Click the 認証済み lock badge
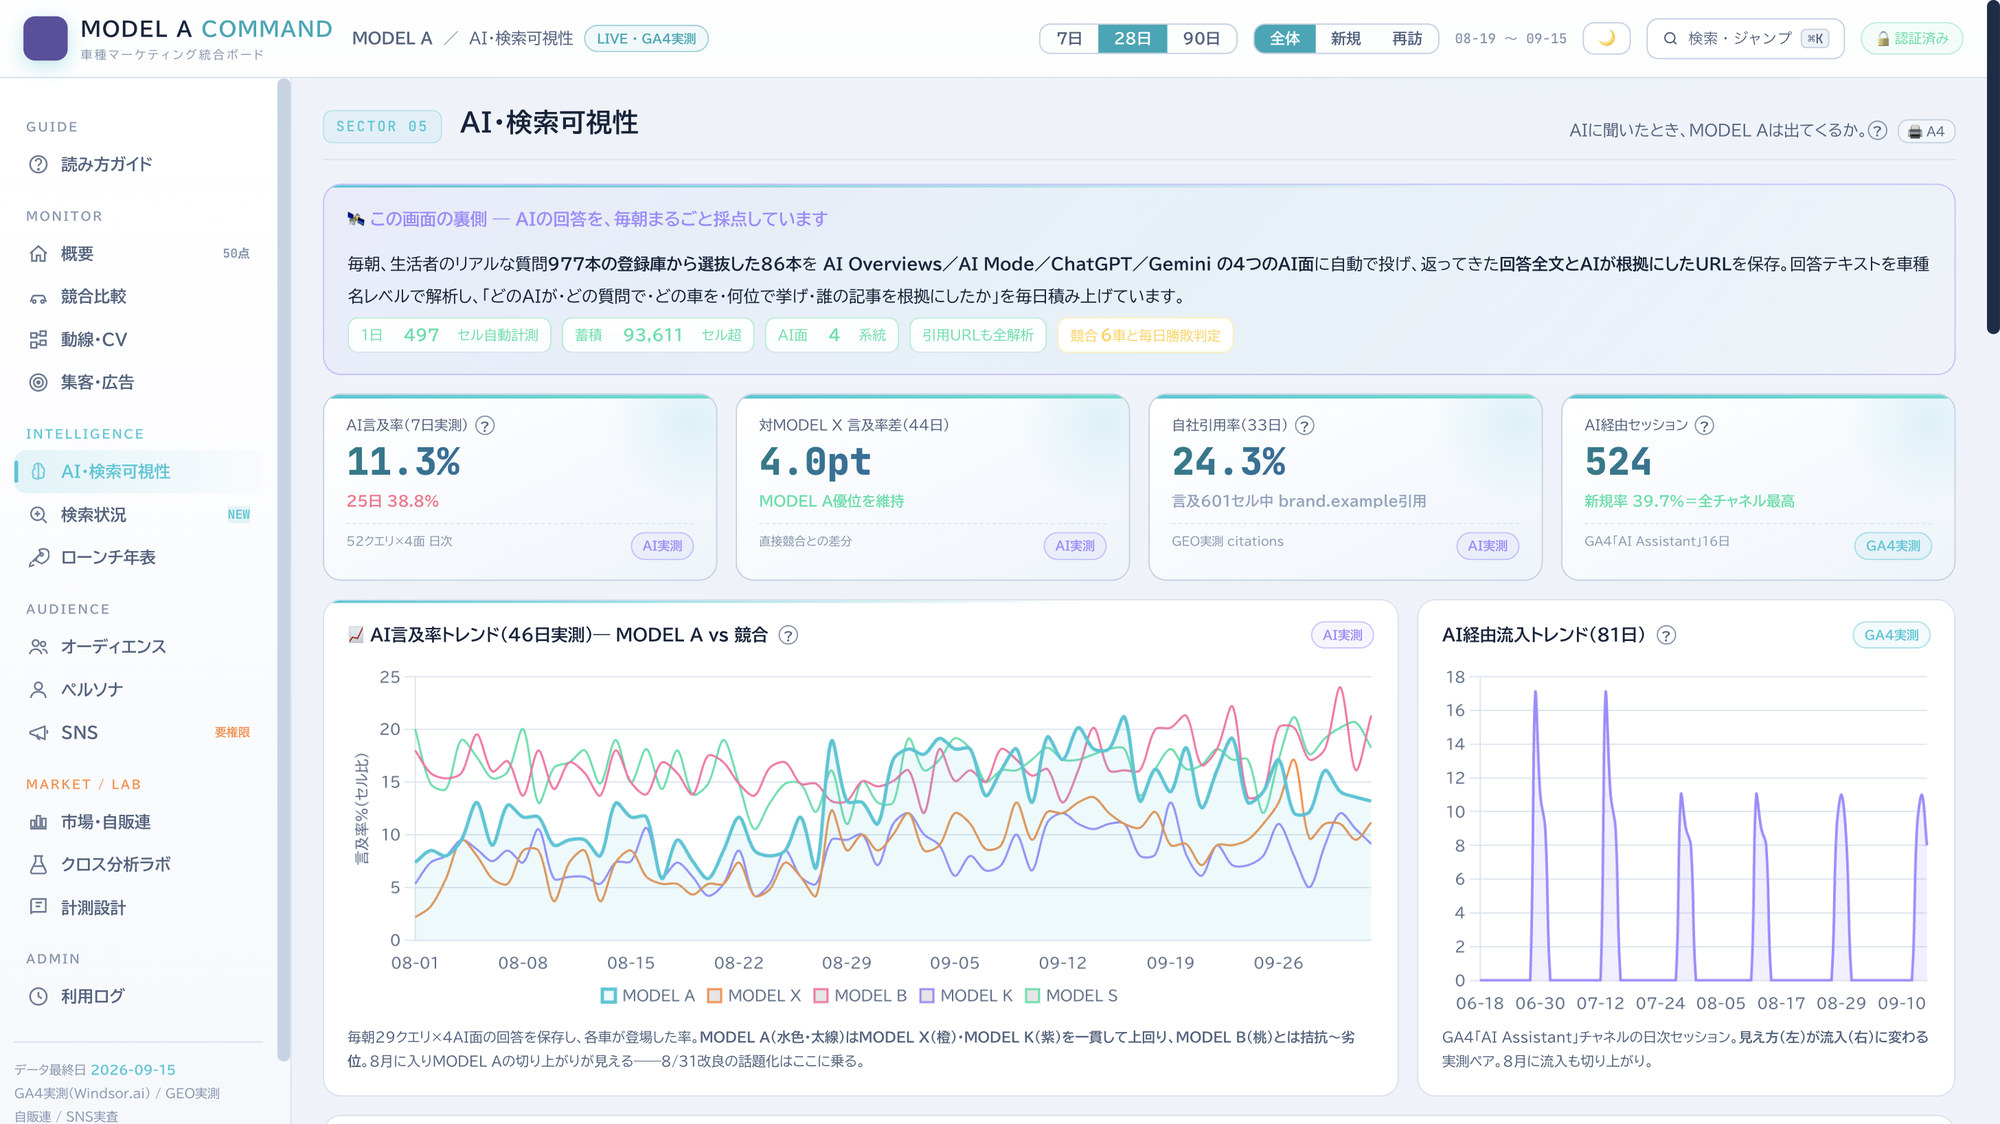The width and height of the screenshot is (2000, 1124). point(1911,38)
